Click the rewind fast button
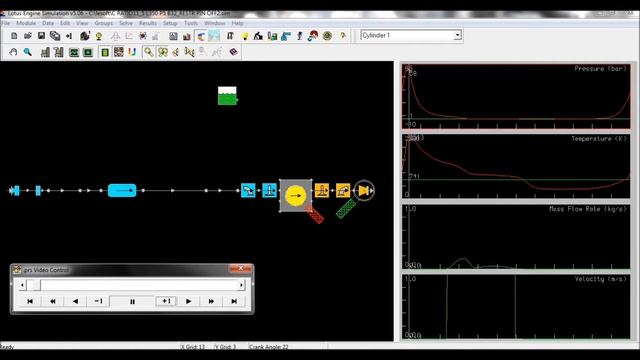The image size is (640, 360). [53, 301]
